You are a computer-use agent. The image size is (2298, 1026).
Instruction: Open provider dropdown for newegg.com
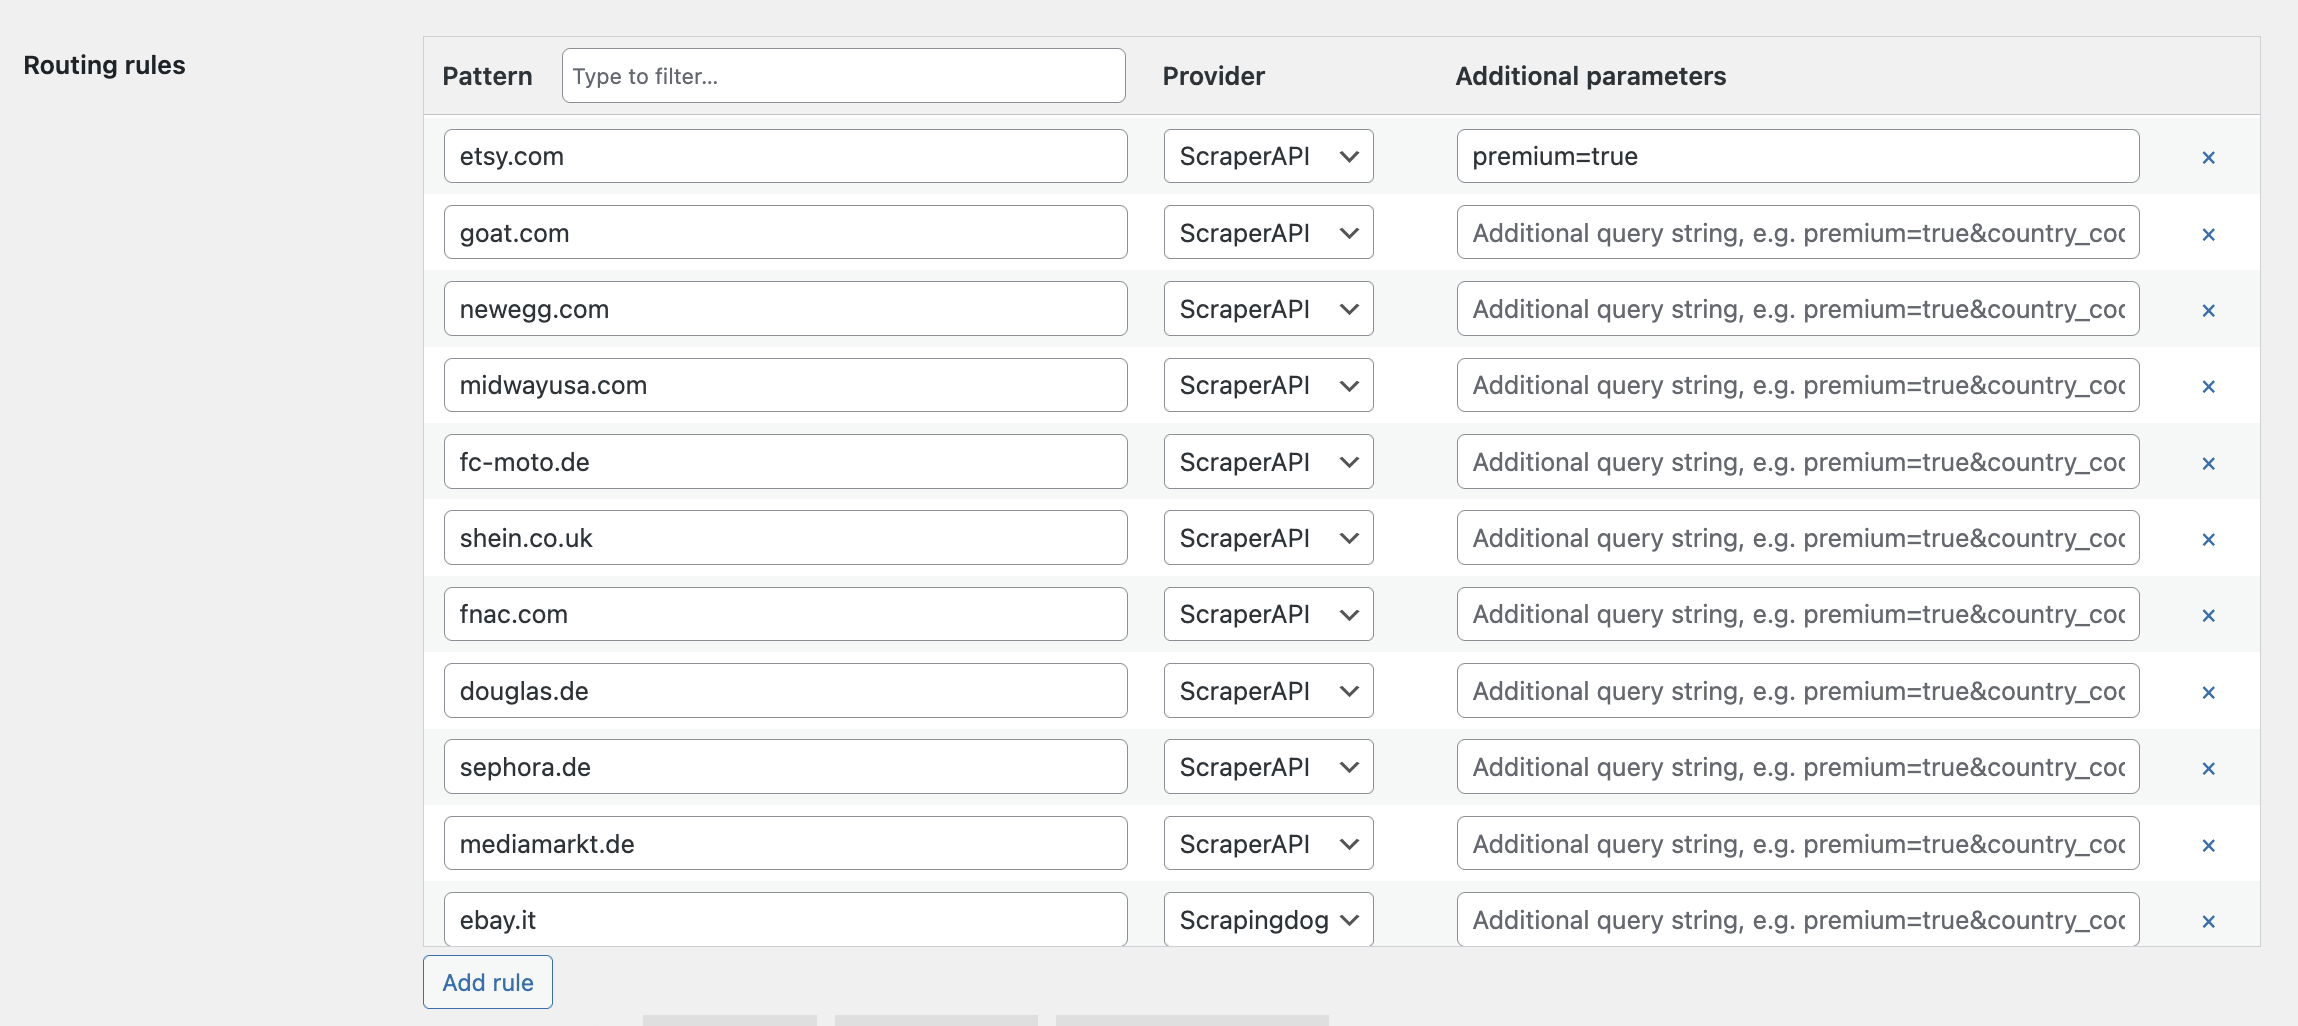1267,309
